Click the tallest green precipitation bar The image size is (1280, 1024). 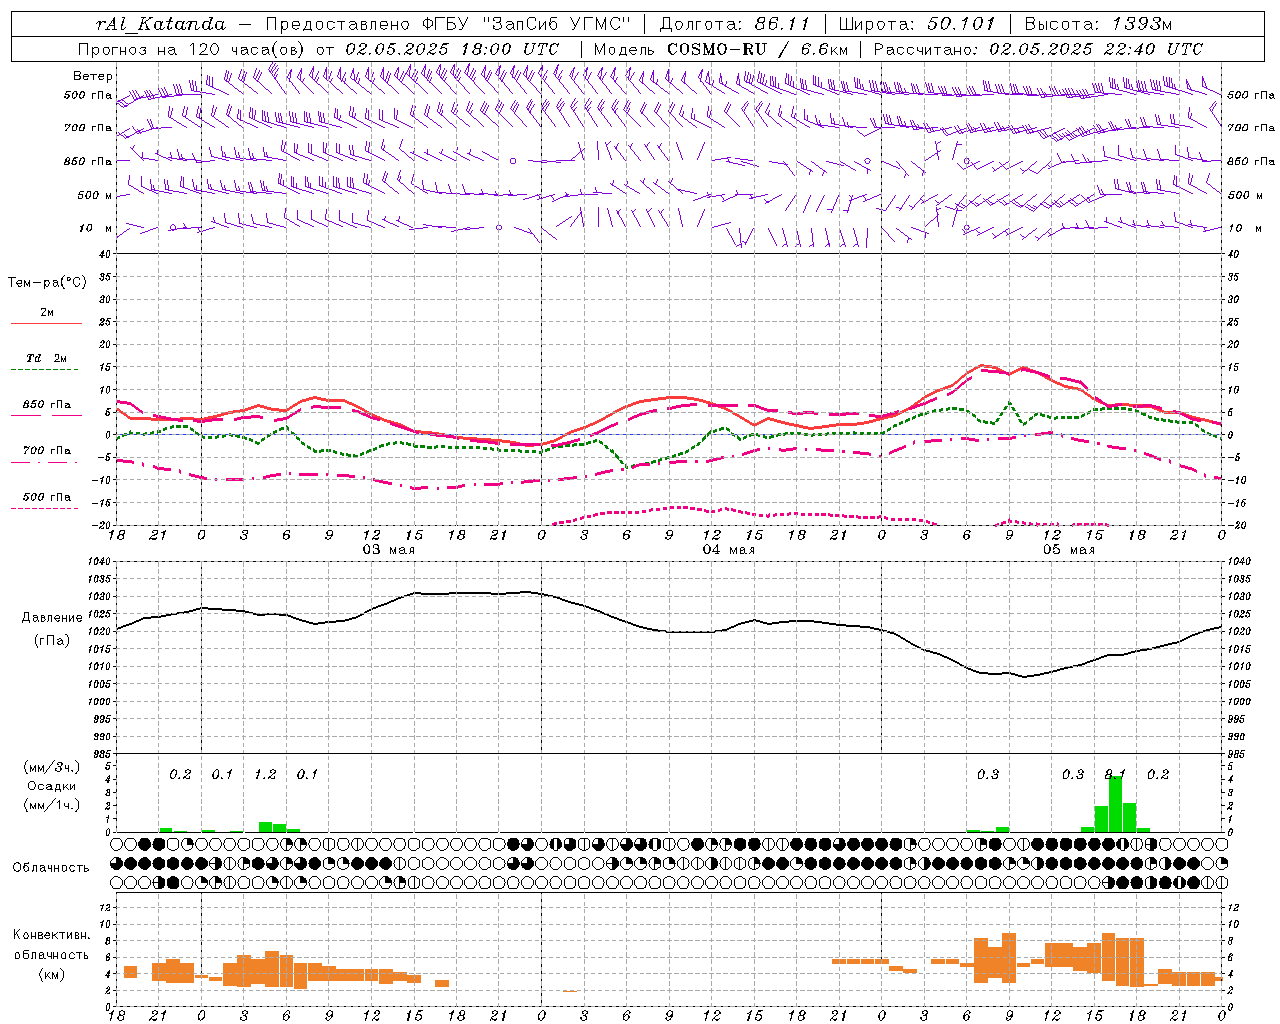pyautogui.click(x=1115, y=804)
